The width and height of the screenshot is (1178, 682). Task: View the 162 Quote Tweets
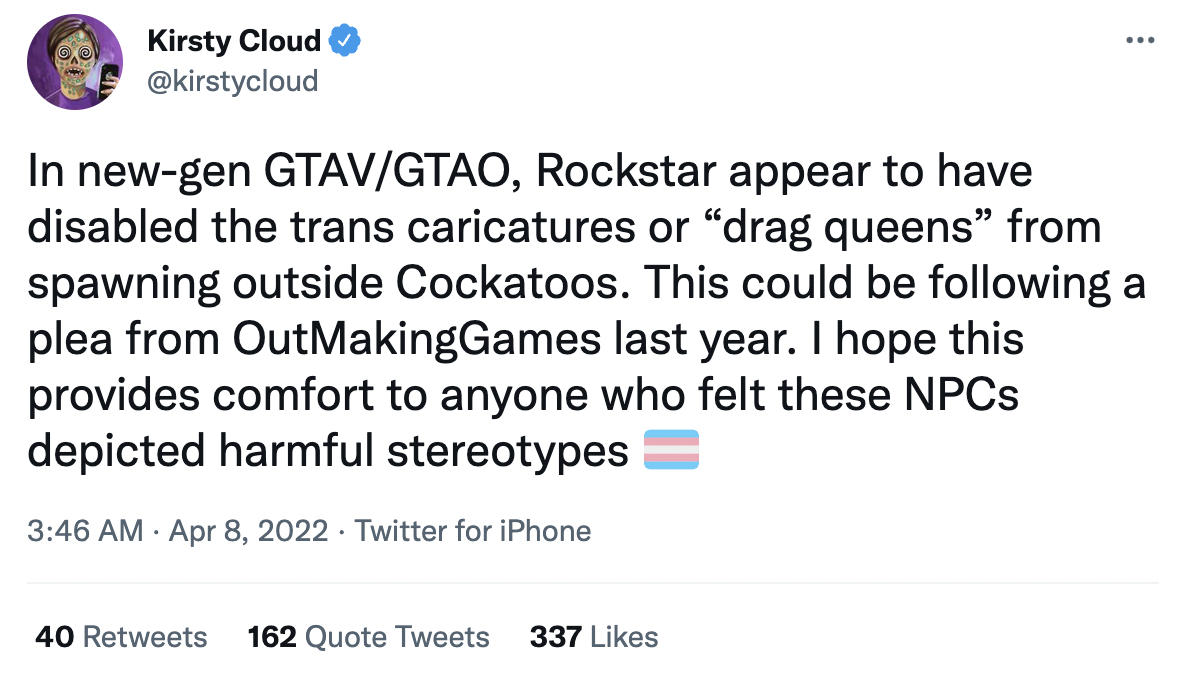click(x=368, y=637)
